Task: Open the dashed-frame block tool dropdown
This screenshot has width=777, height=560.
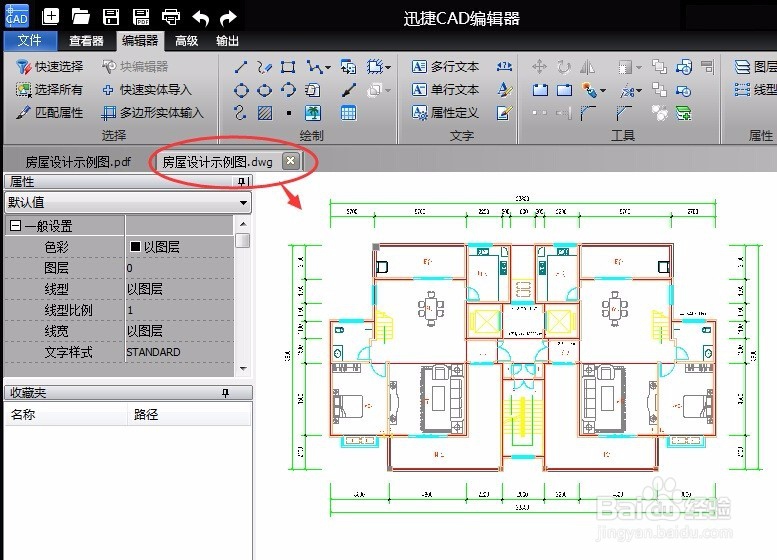Action: (x=388, y=68)
